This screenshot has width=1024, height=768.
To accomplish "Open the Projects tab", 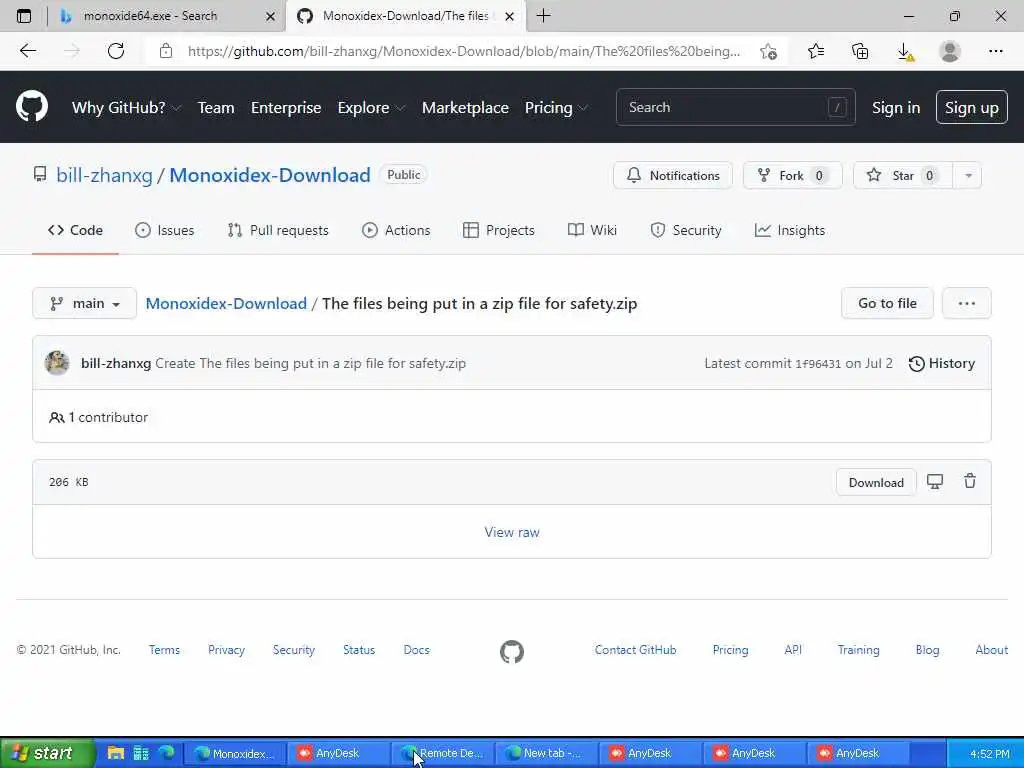I will click(x=499, y=230).
